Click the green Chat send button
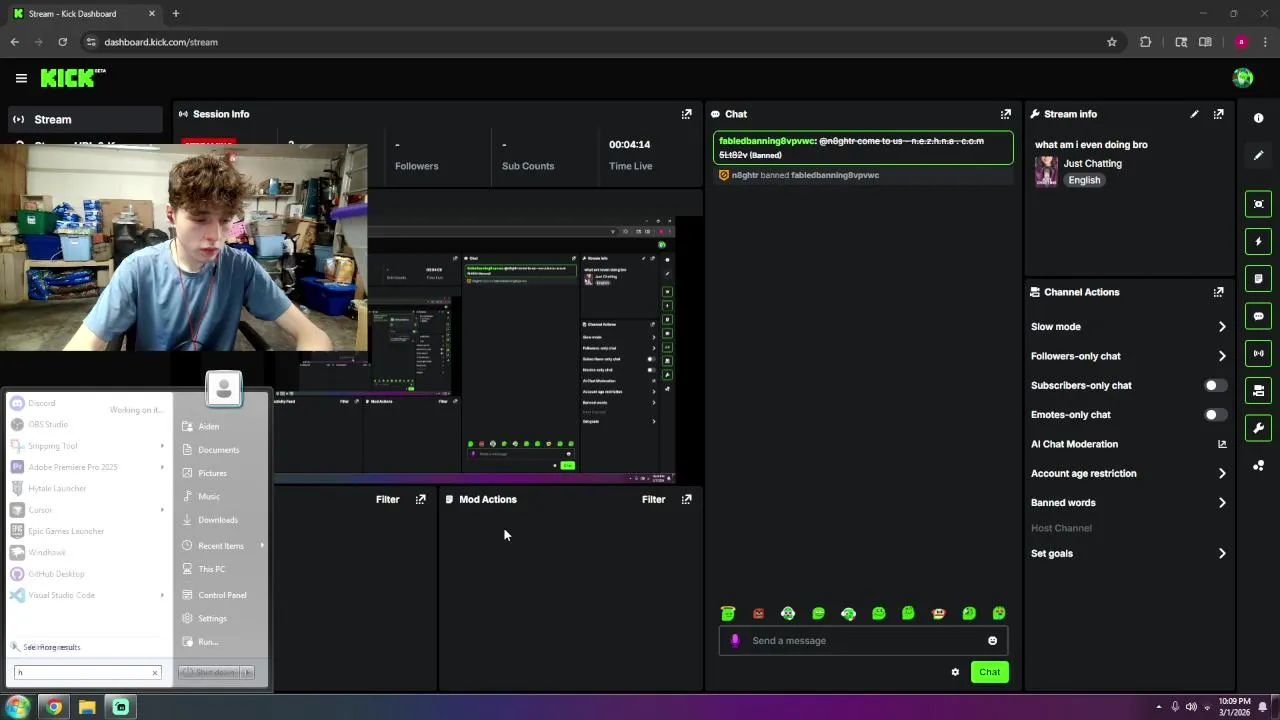The height and width of the screenshot is (720, 1280). 989,672
